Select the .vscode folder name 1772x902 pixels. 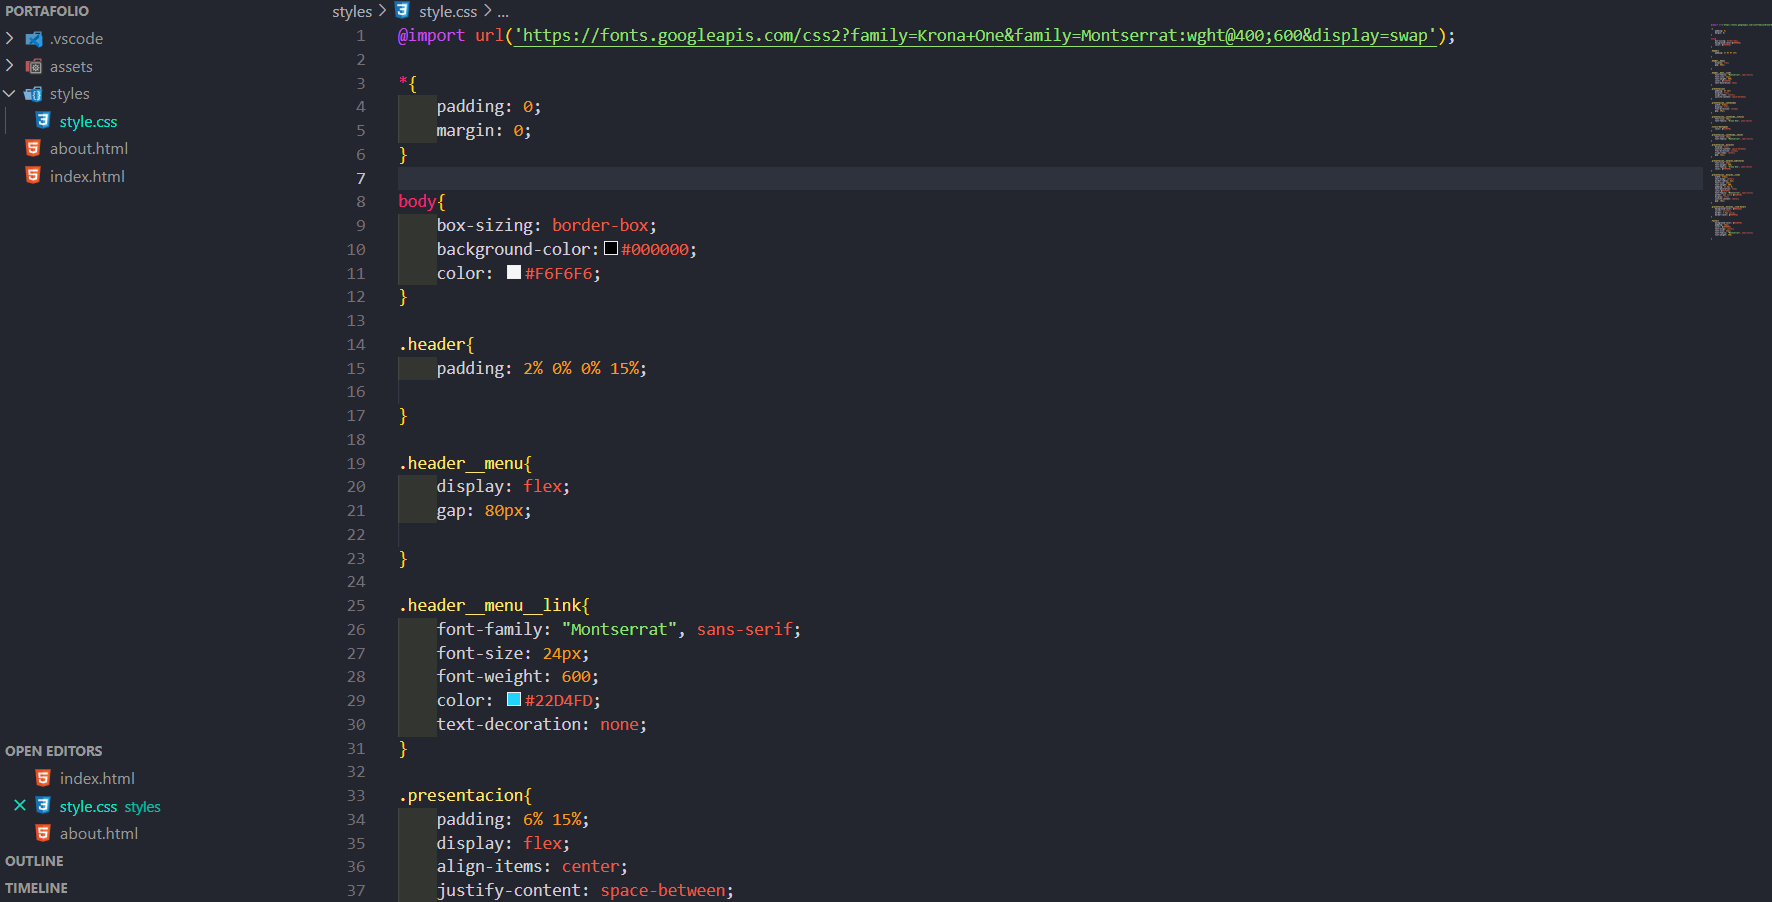tap(76, 39)
